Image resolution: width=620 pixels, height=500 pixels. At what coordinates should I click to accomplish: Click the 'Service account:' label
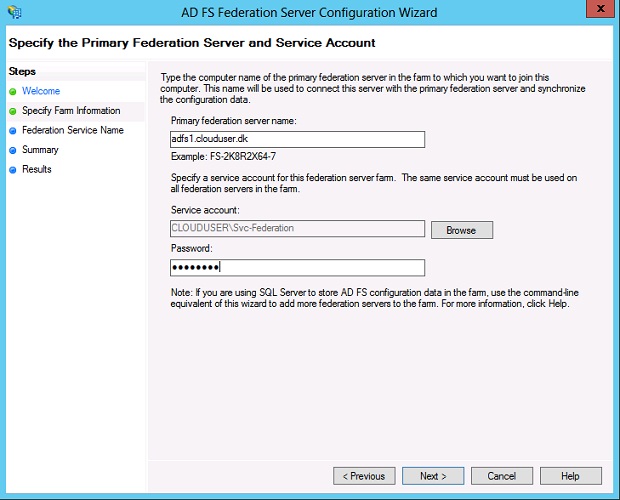click(x=205, y=210)
